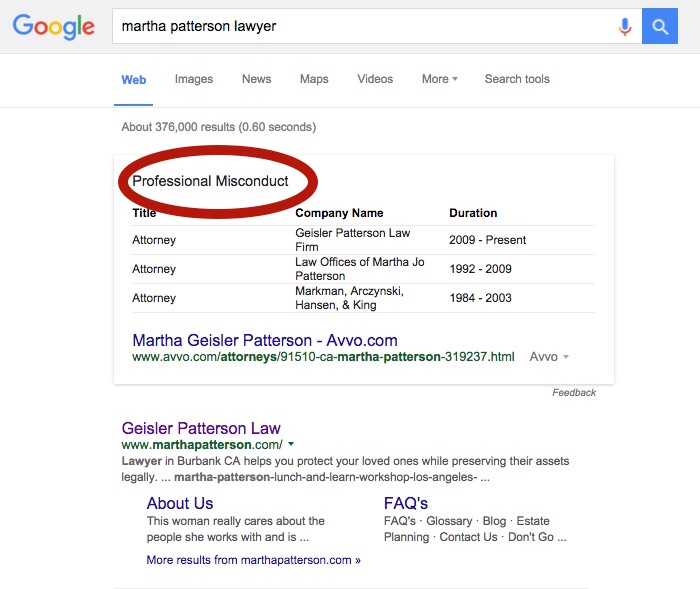Click the green avvo.com URL text

323,357
